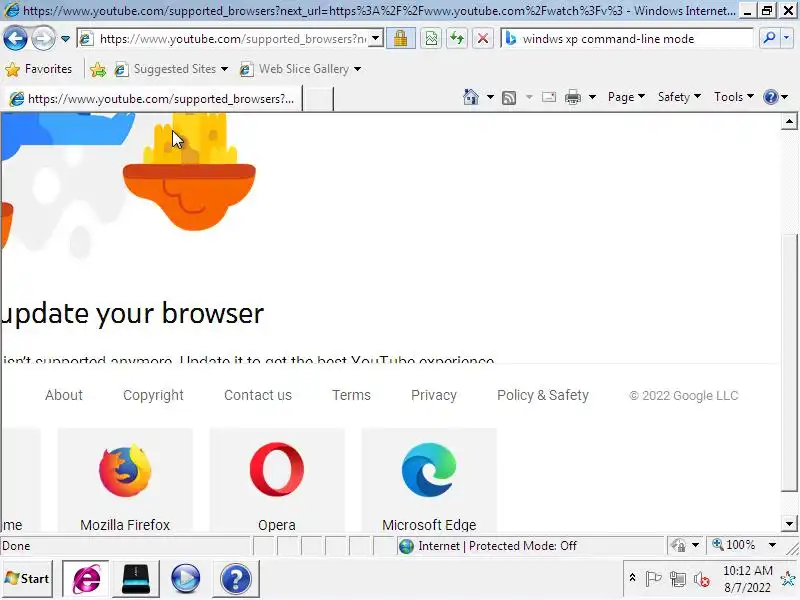The image size is (800, 600).
Task: Follow the Privacy footer link
Action: click(434, 395)
